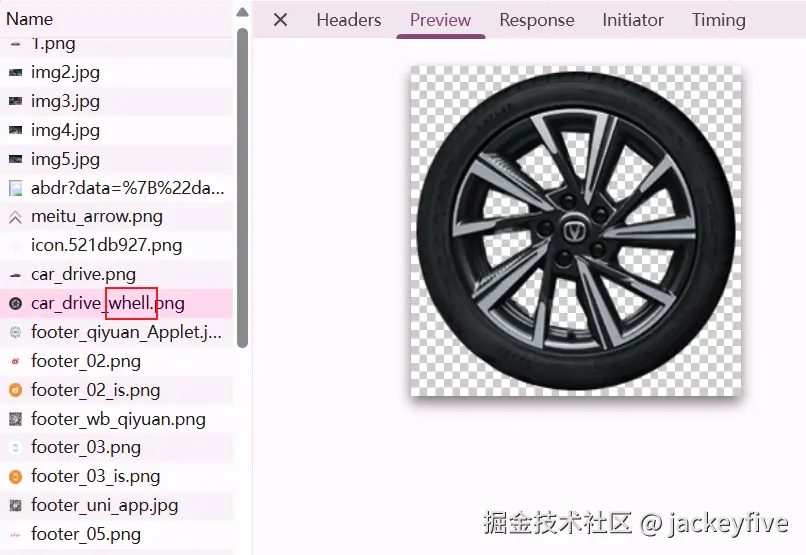Screen dimensions: 806x555
Task: Select the footer_qiyuan_Applet request
Action: 116,332
